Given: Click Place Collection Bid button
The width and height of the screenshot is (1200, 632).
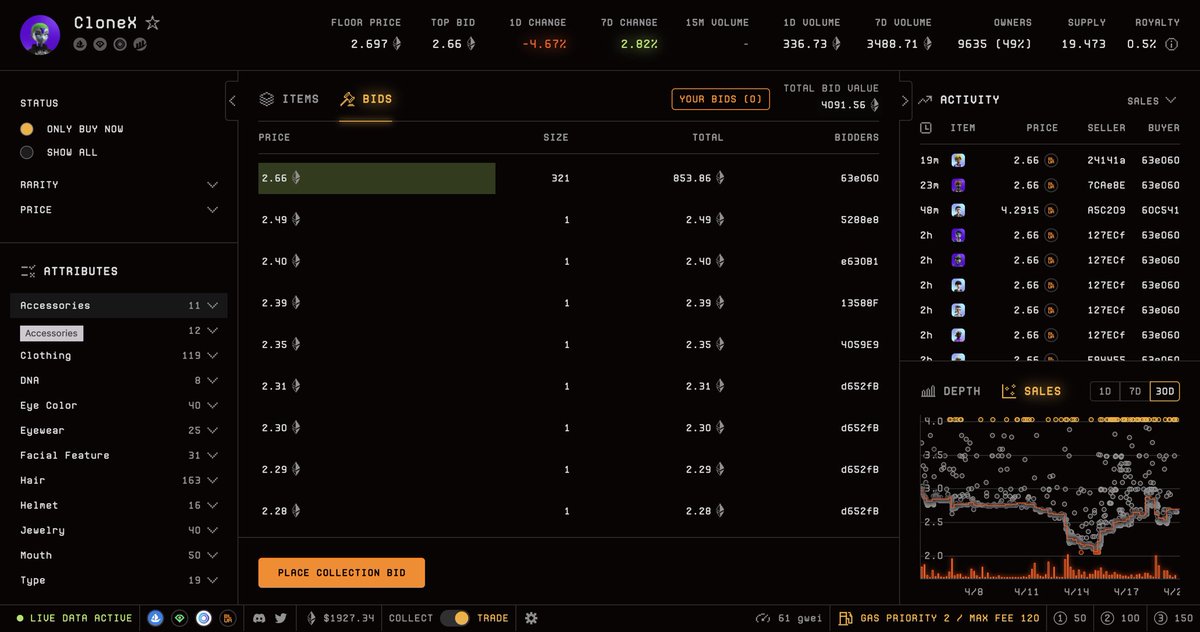Looking at the screenshot, I should click(341, 573).
